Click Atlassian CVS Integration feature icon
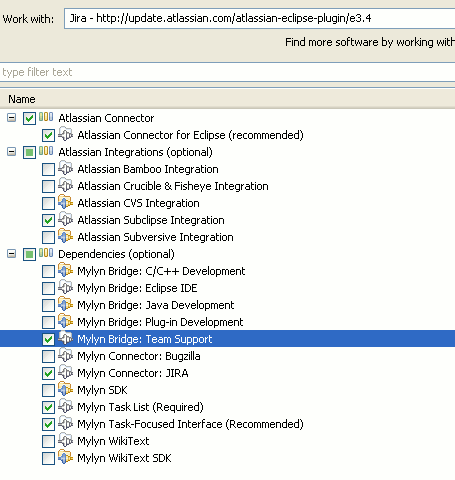 [x=66, y=202]
